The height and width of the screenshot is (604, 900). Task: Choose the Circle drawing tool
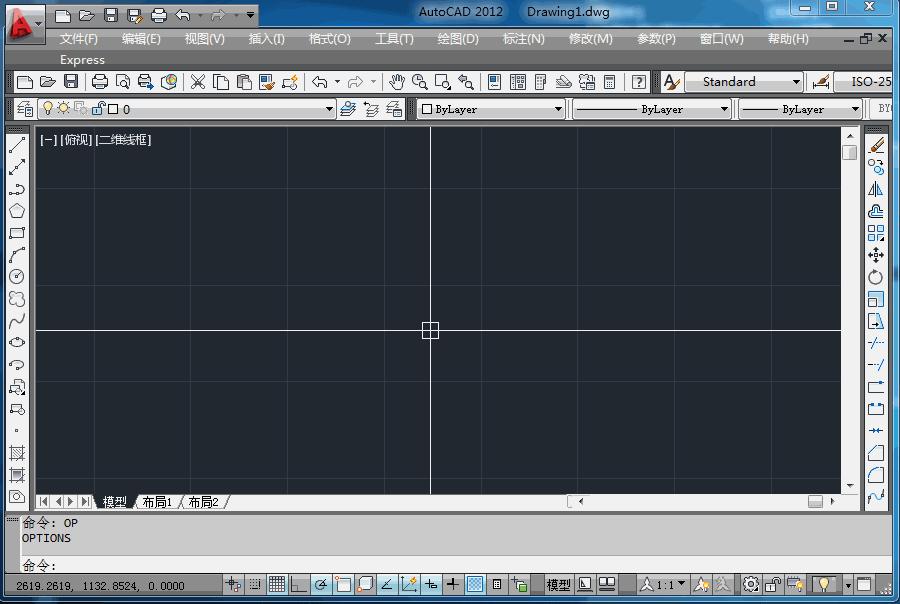tap(17, 277)
